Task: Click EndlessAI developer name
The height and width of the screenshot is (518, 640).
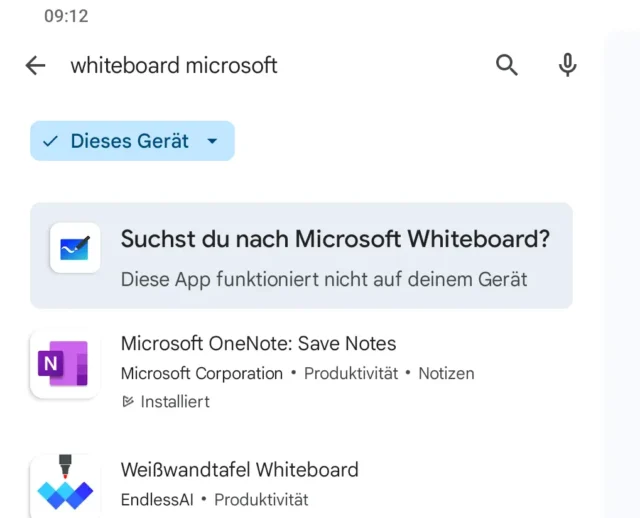Action: (x=156, y=499)
